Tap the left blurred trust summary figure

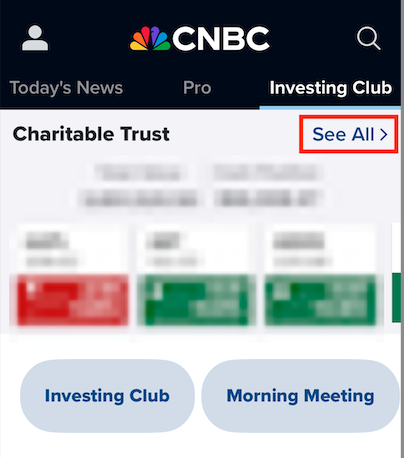tap(139, 184)
